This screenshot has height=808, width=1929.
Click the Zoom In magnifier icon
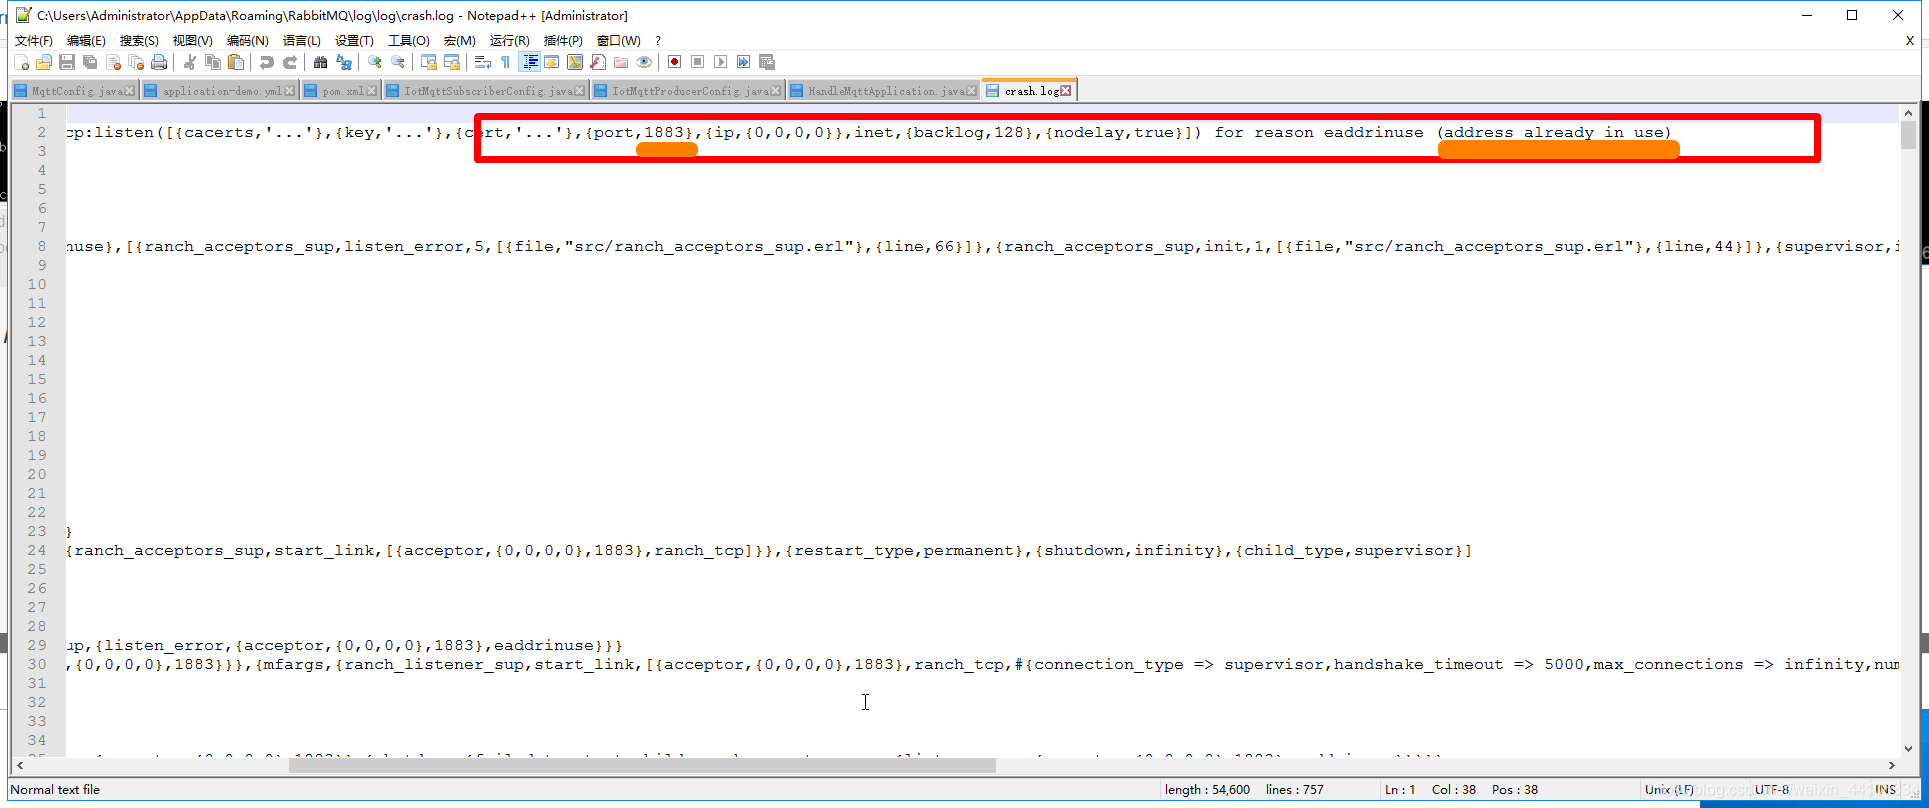[x=375, y=62]
